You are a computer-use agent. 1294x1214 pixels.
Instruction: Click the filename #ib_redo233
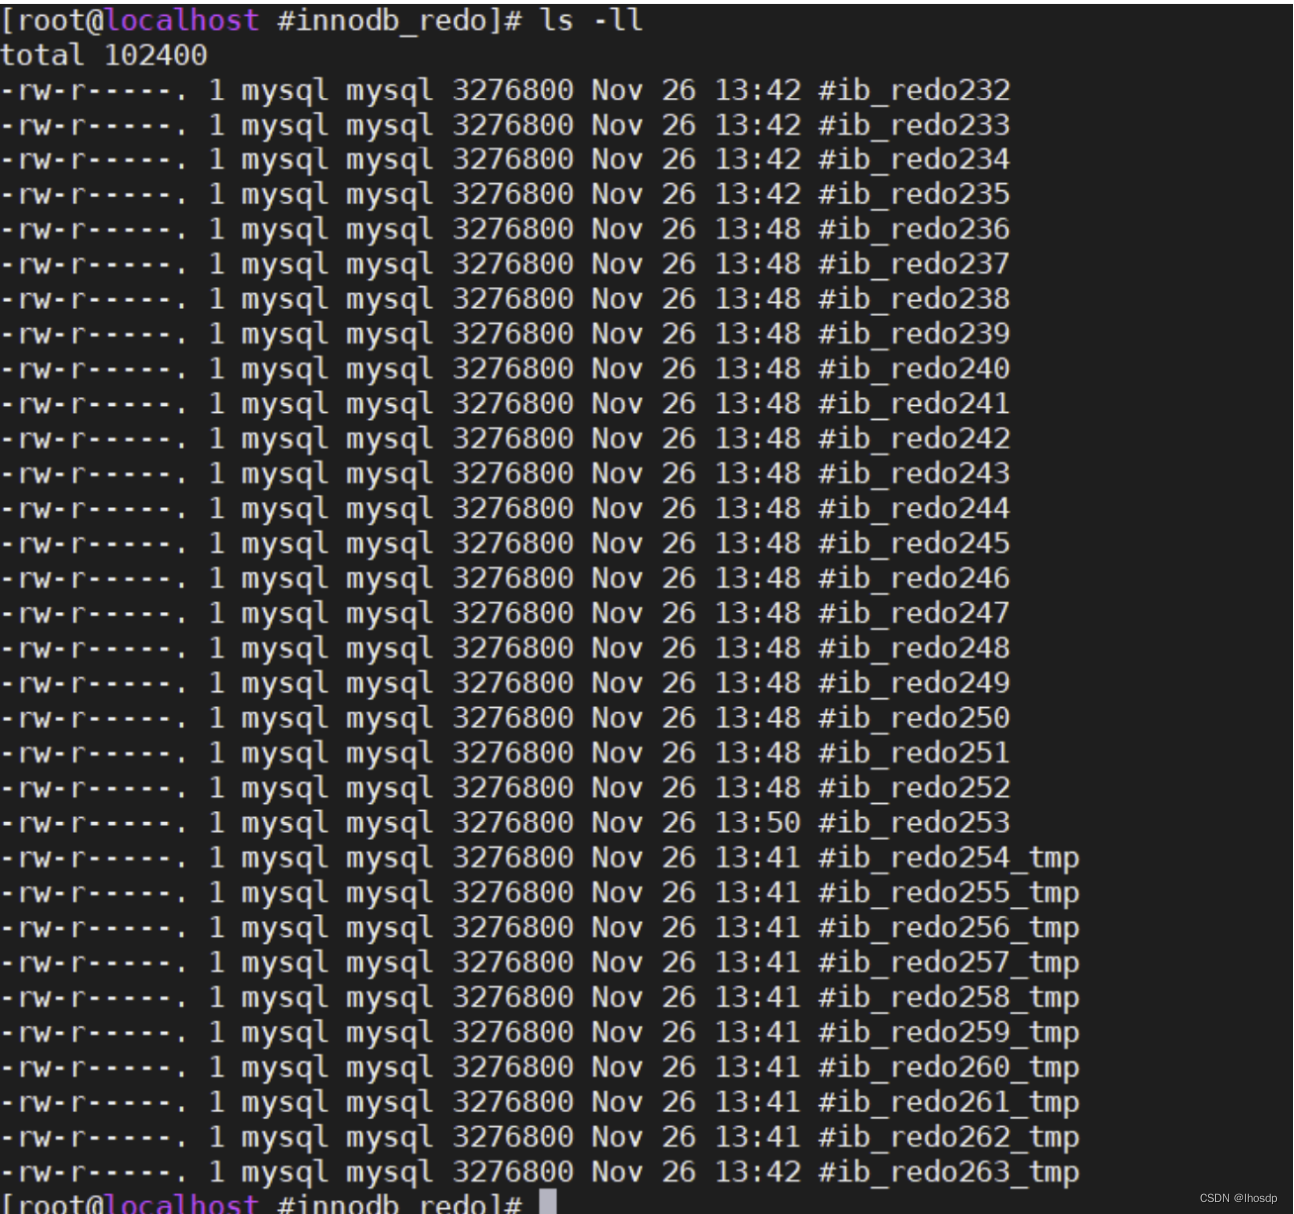(914, 126)
